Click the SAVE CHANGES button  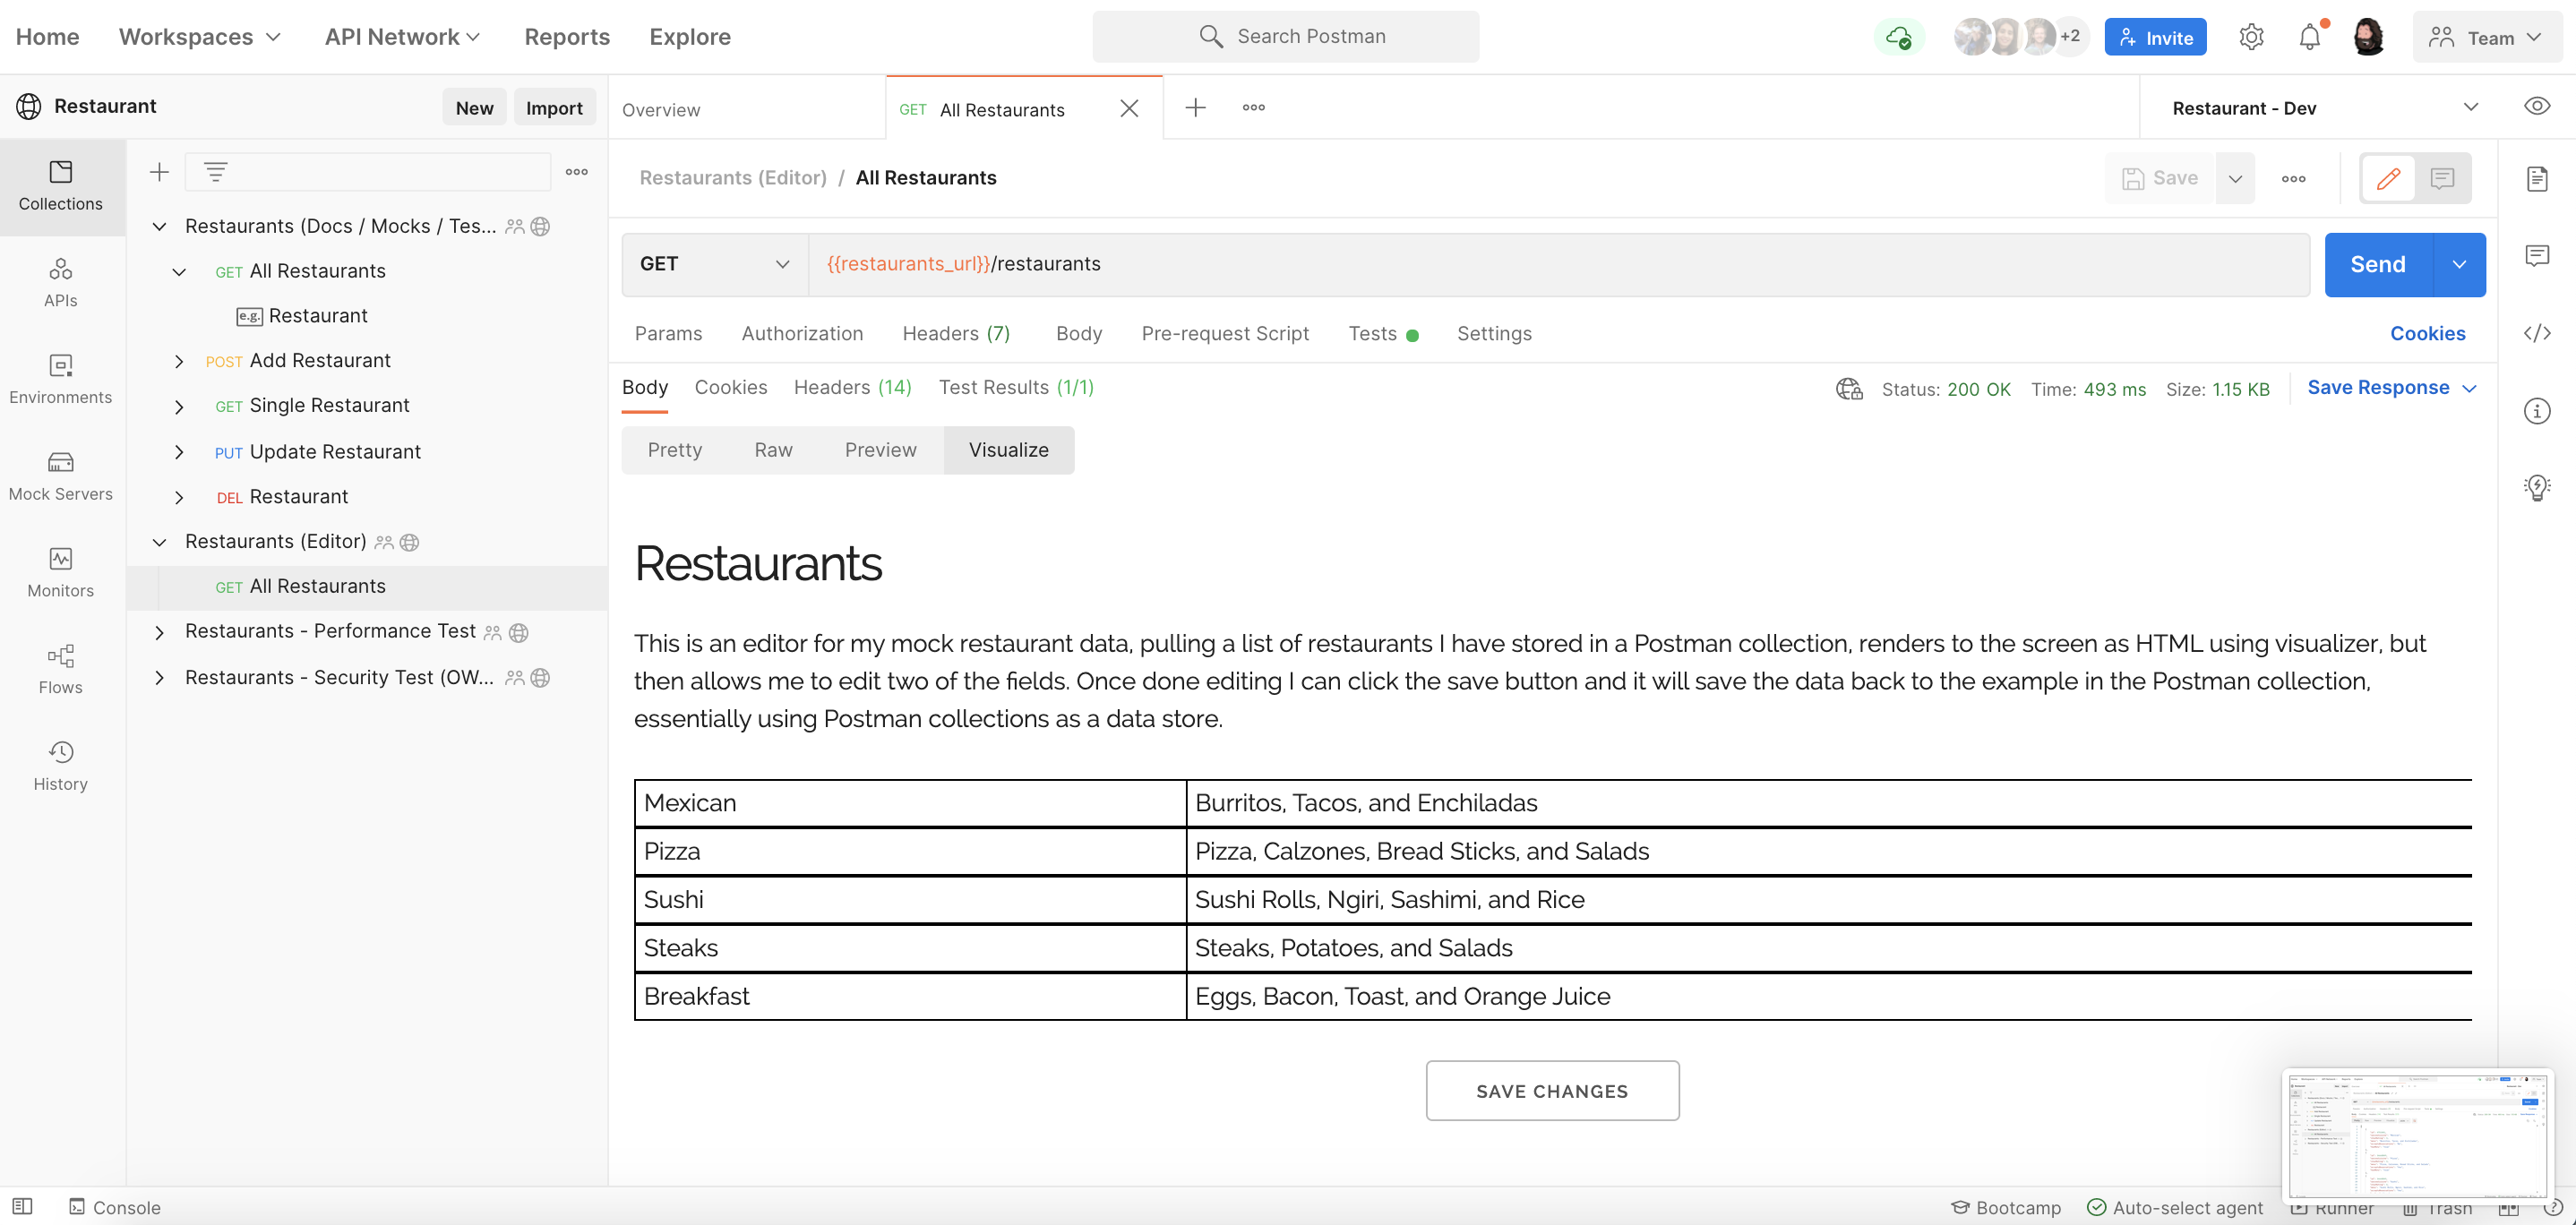click(x=1552, y=1090)
